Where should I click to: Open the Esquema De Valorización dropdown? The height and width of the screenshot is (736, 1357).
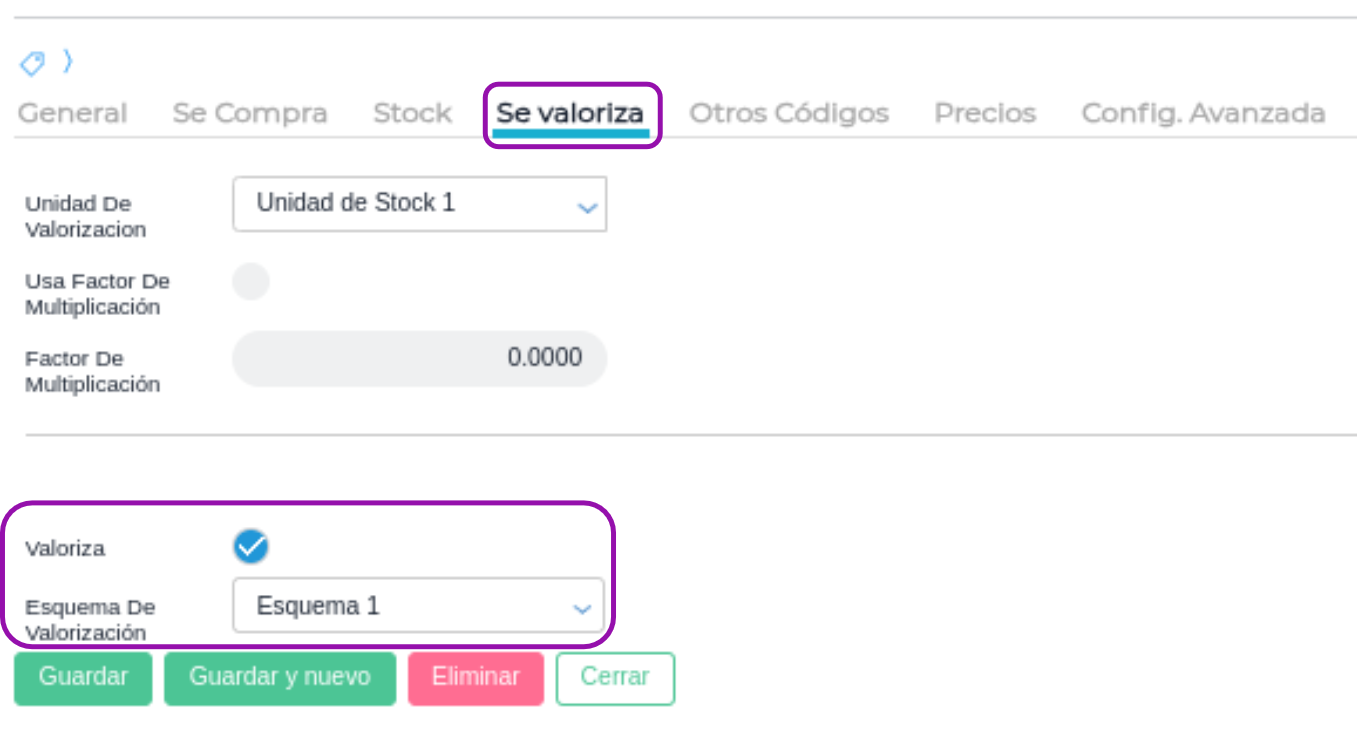tap(419, 606)
